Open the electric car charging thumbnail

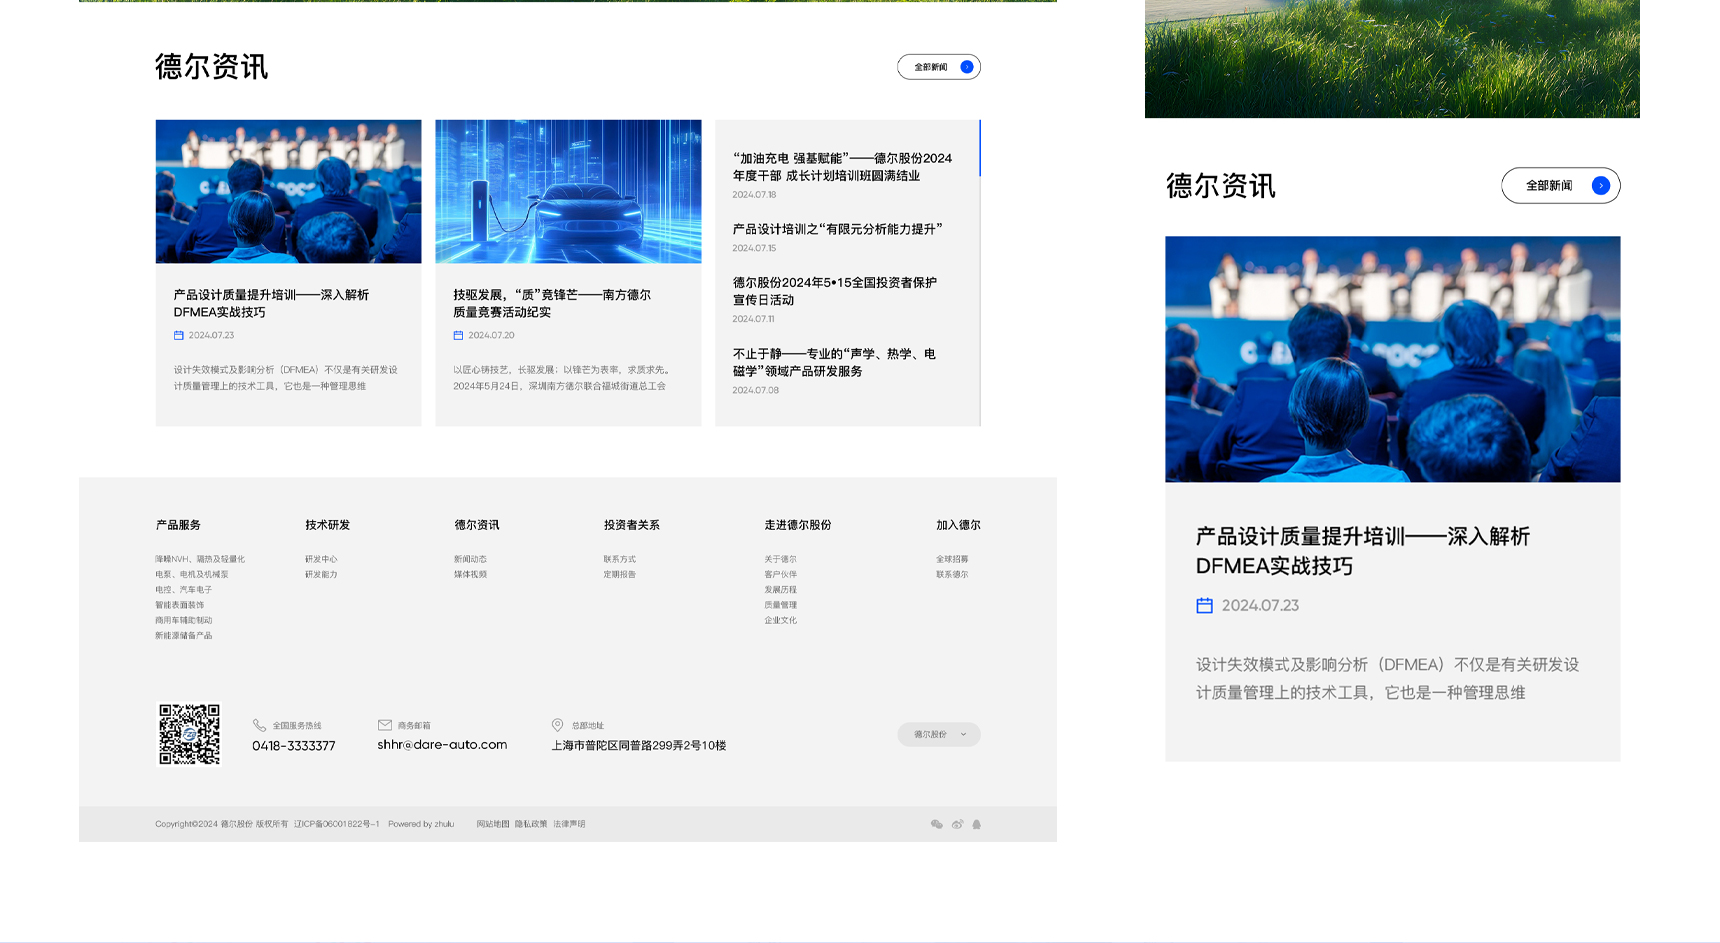568,191
